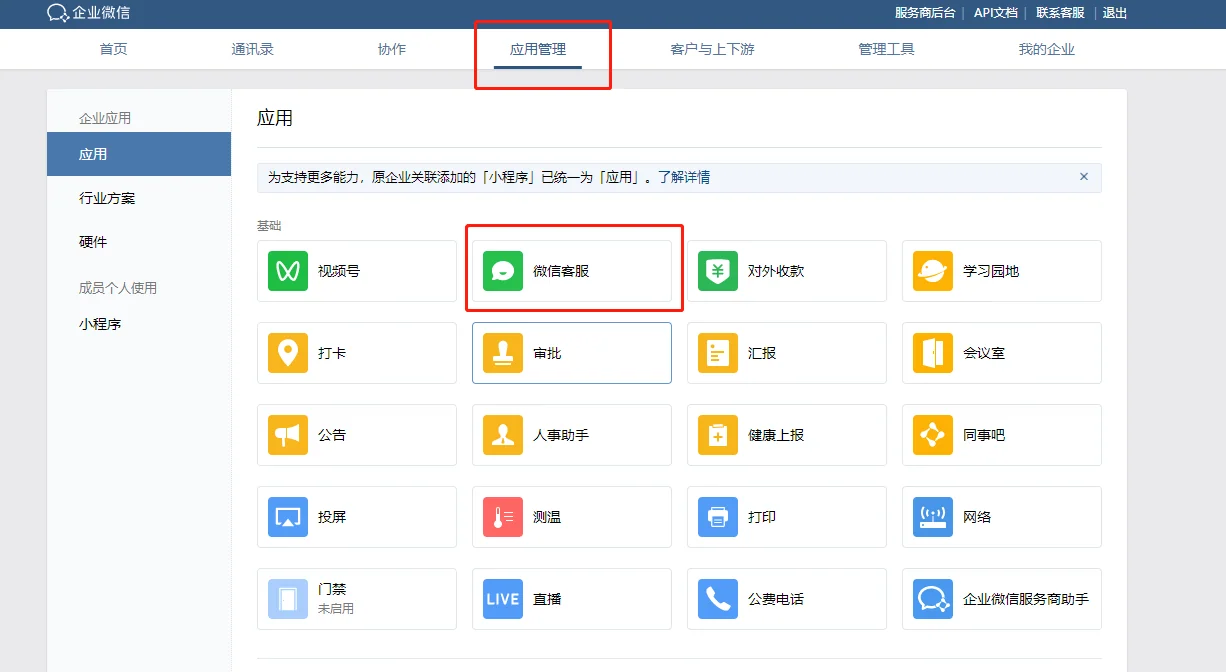
Task: Open the 会议室 door icon
Action: pyautogui.click(x=933, y=353)
